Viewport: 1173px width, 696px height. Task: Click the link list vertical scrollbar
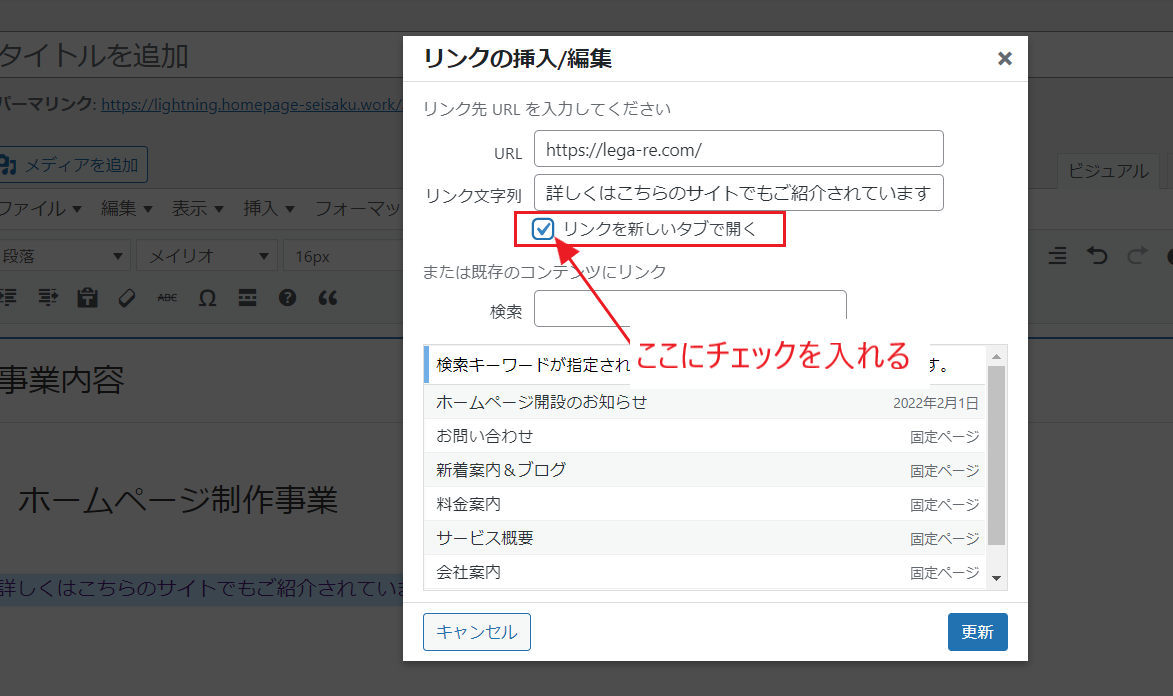(x=996, y=455)
